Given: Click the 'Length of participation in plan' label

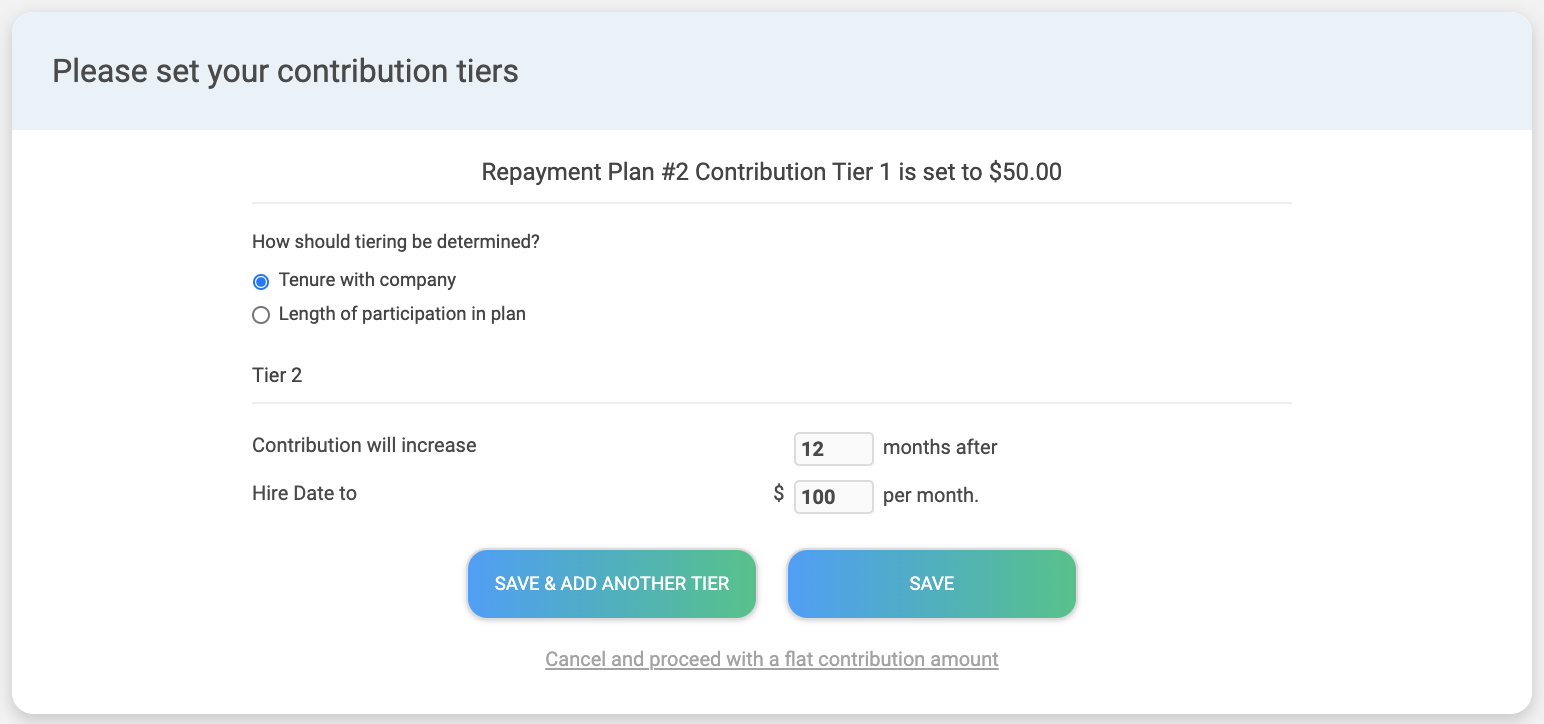Looking at the screenshot, I should [402, 314].
